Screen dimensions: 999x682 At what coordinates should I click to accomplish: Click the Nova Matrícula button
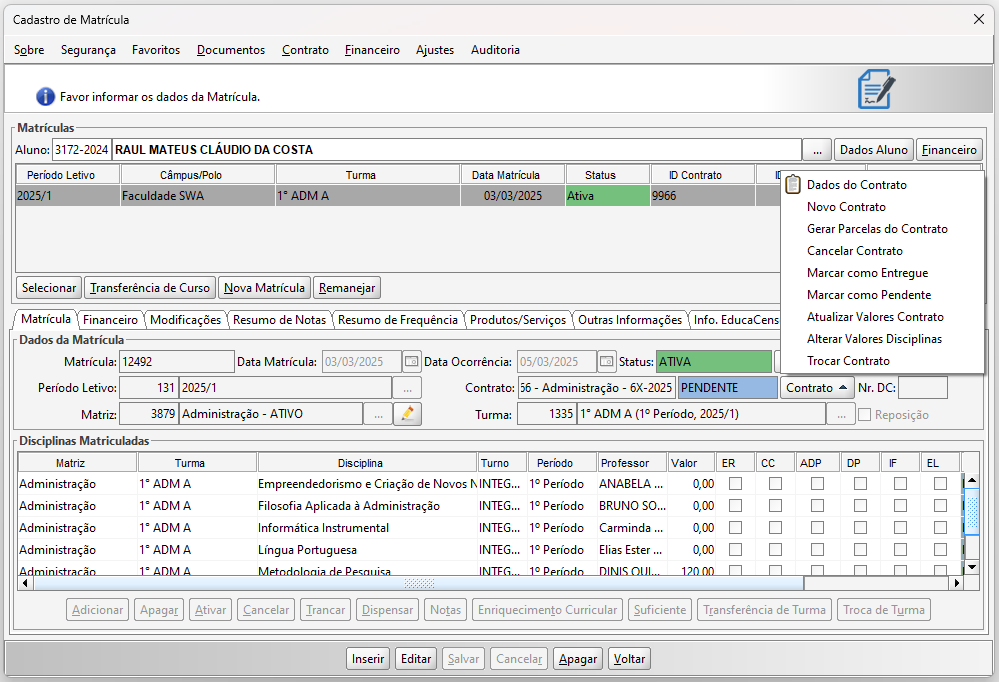click(264, 288)
